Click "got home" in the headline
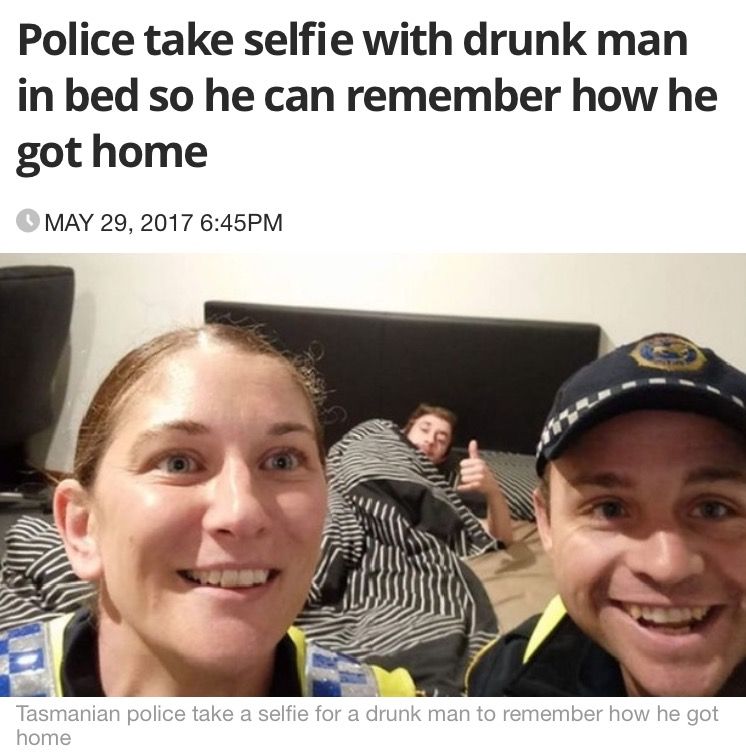The height and width of the screenshot is (753, 746). [x=112, y=153]
